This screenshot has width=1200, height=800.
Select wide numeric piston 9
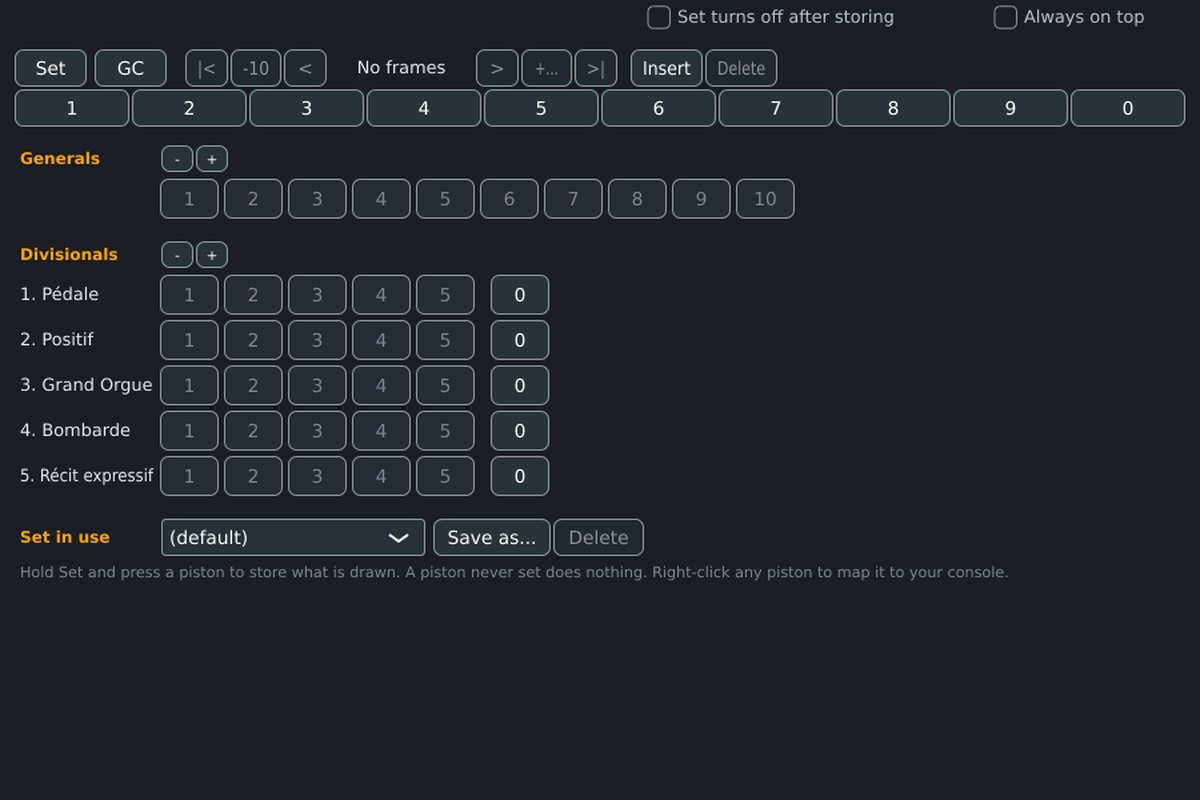click(x=1010, y=108)
